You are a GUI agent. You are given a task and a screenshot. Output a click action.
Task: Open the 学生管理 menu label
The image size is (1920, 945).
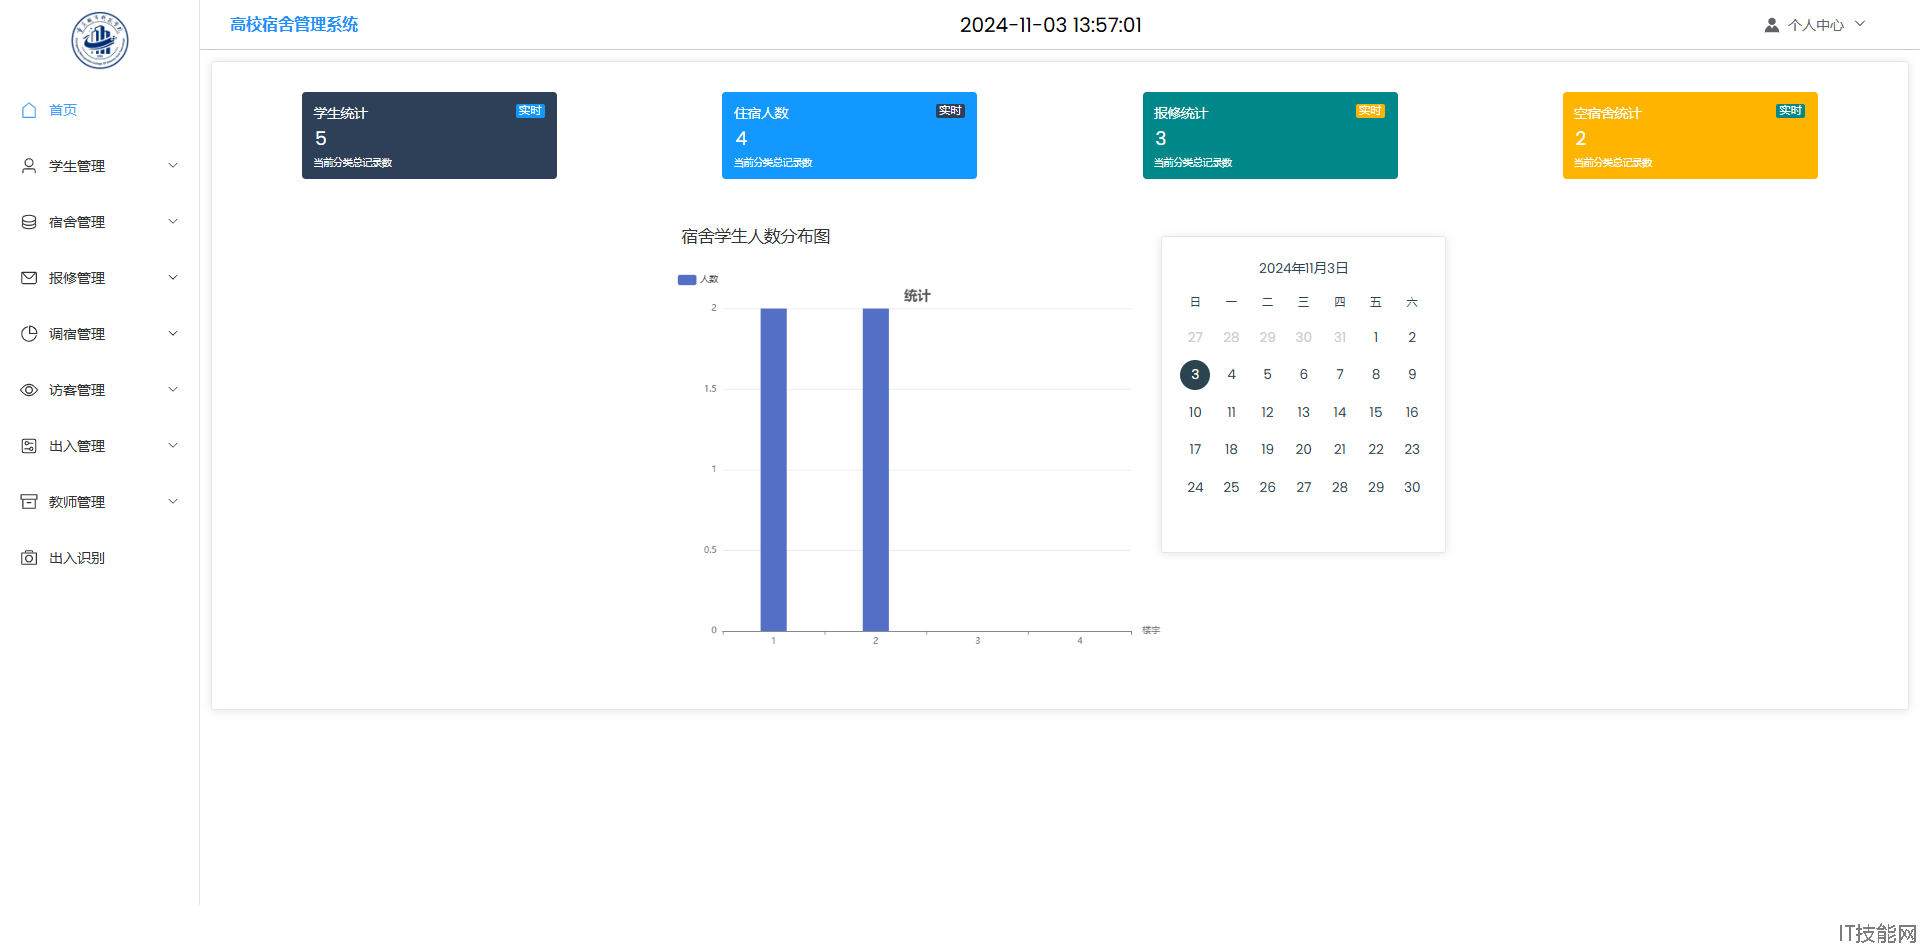coord(77,166)
